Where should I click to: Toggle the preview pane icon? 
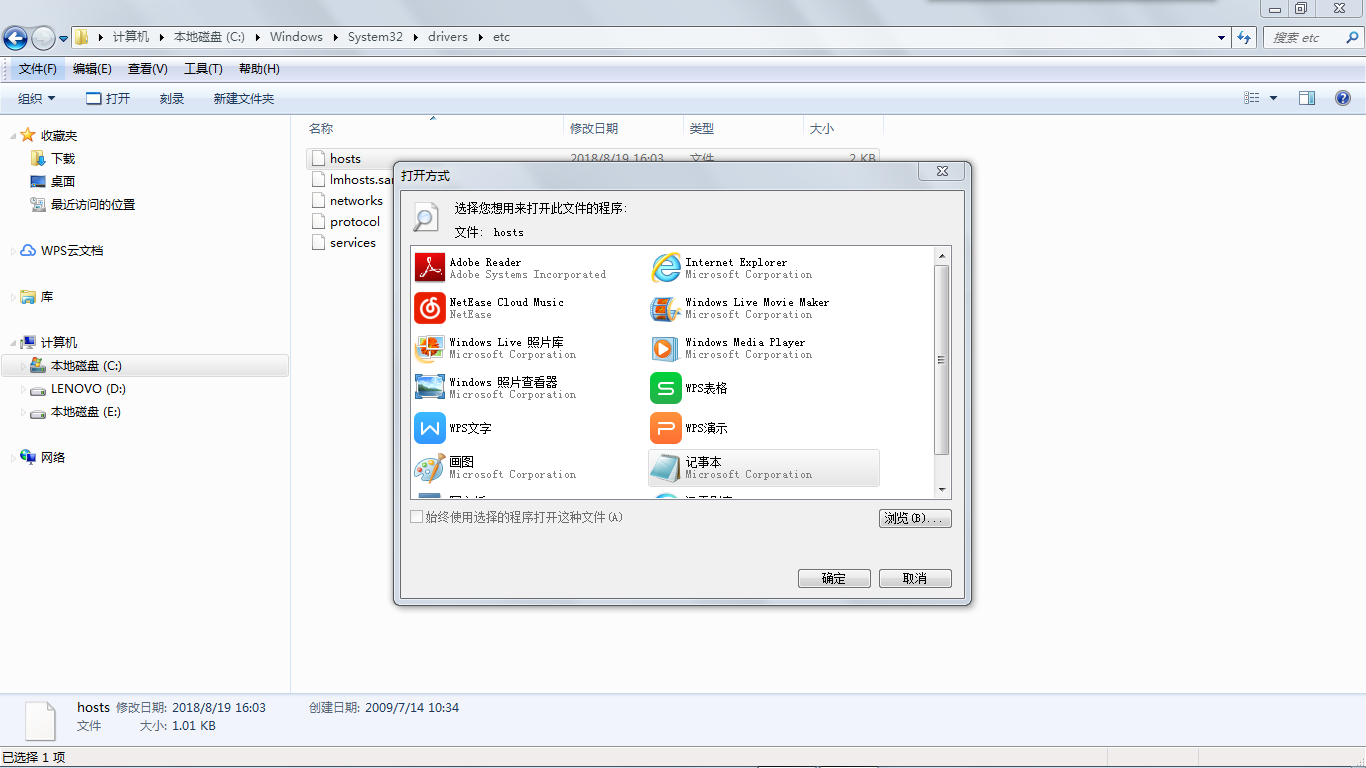(1307, 98)
